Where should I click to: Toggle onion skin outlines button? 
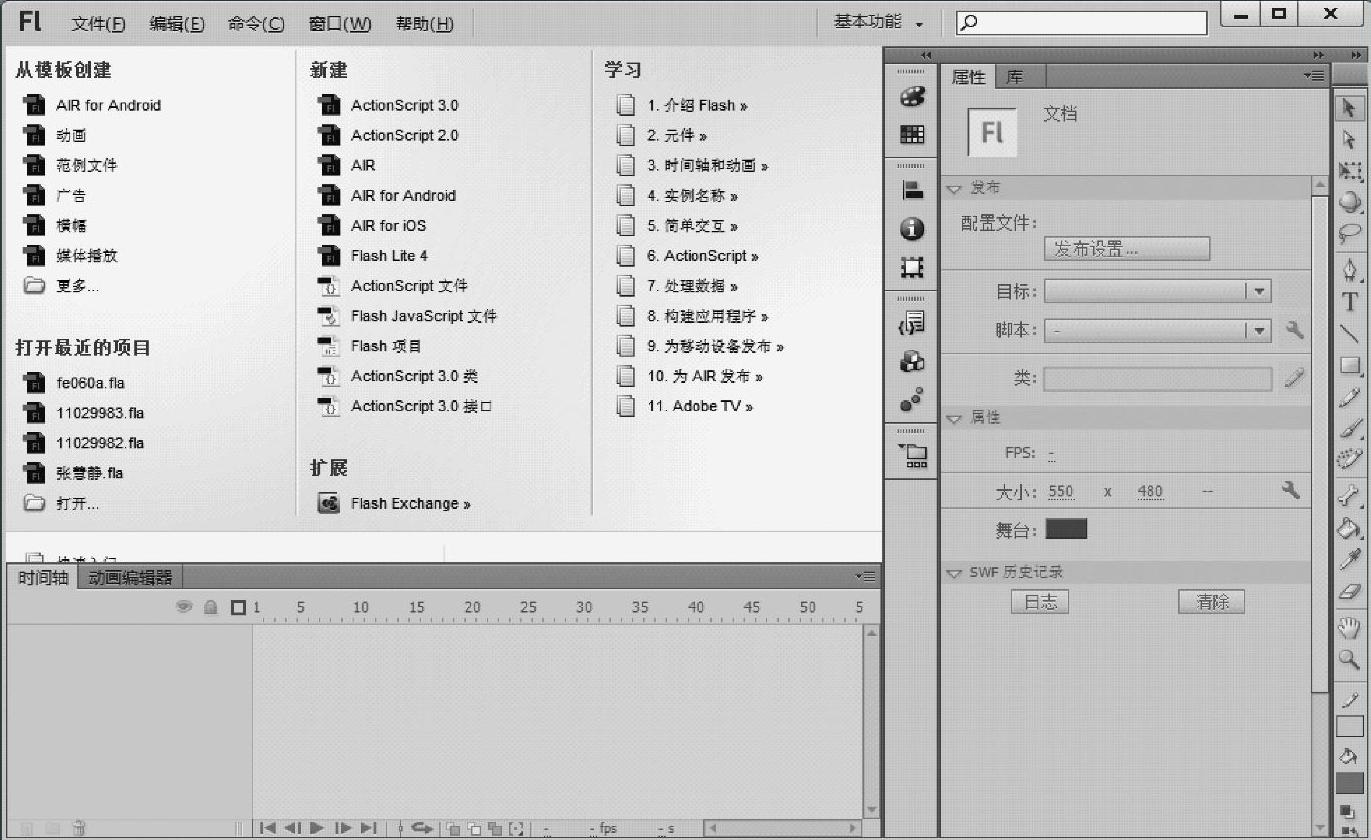pos(474,828)
